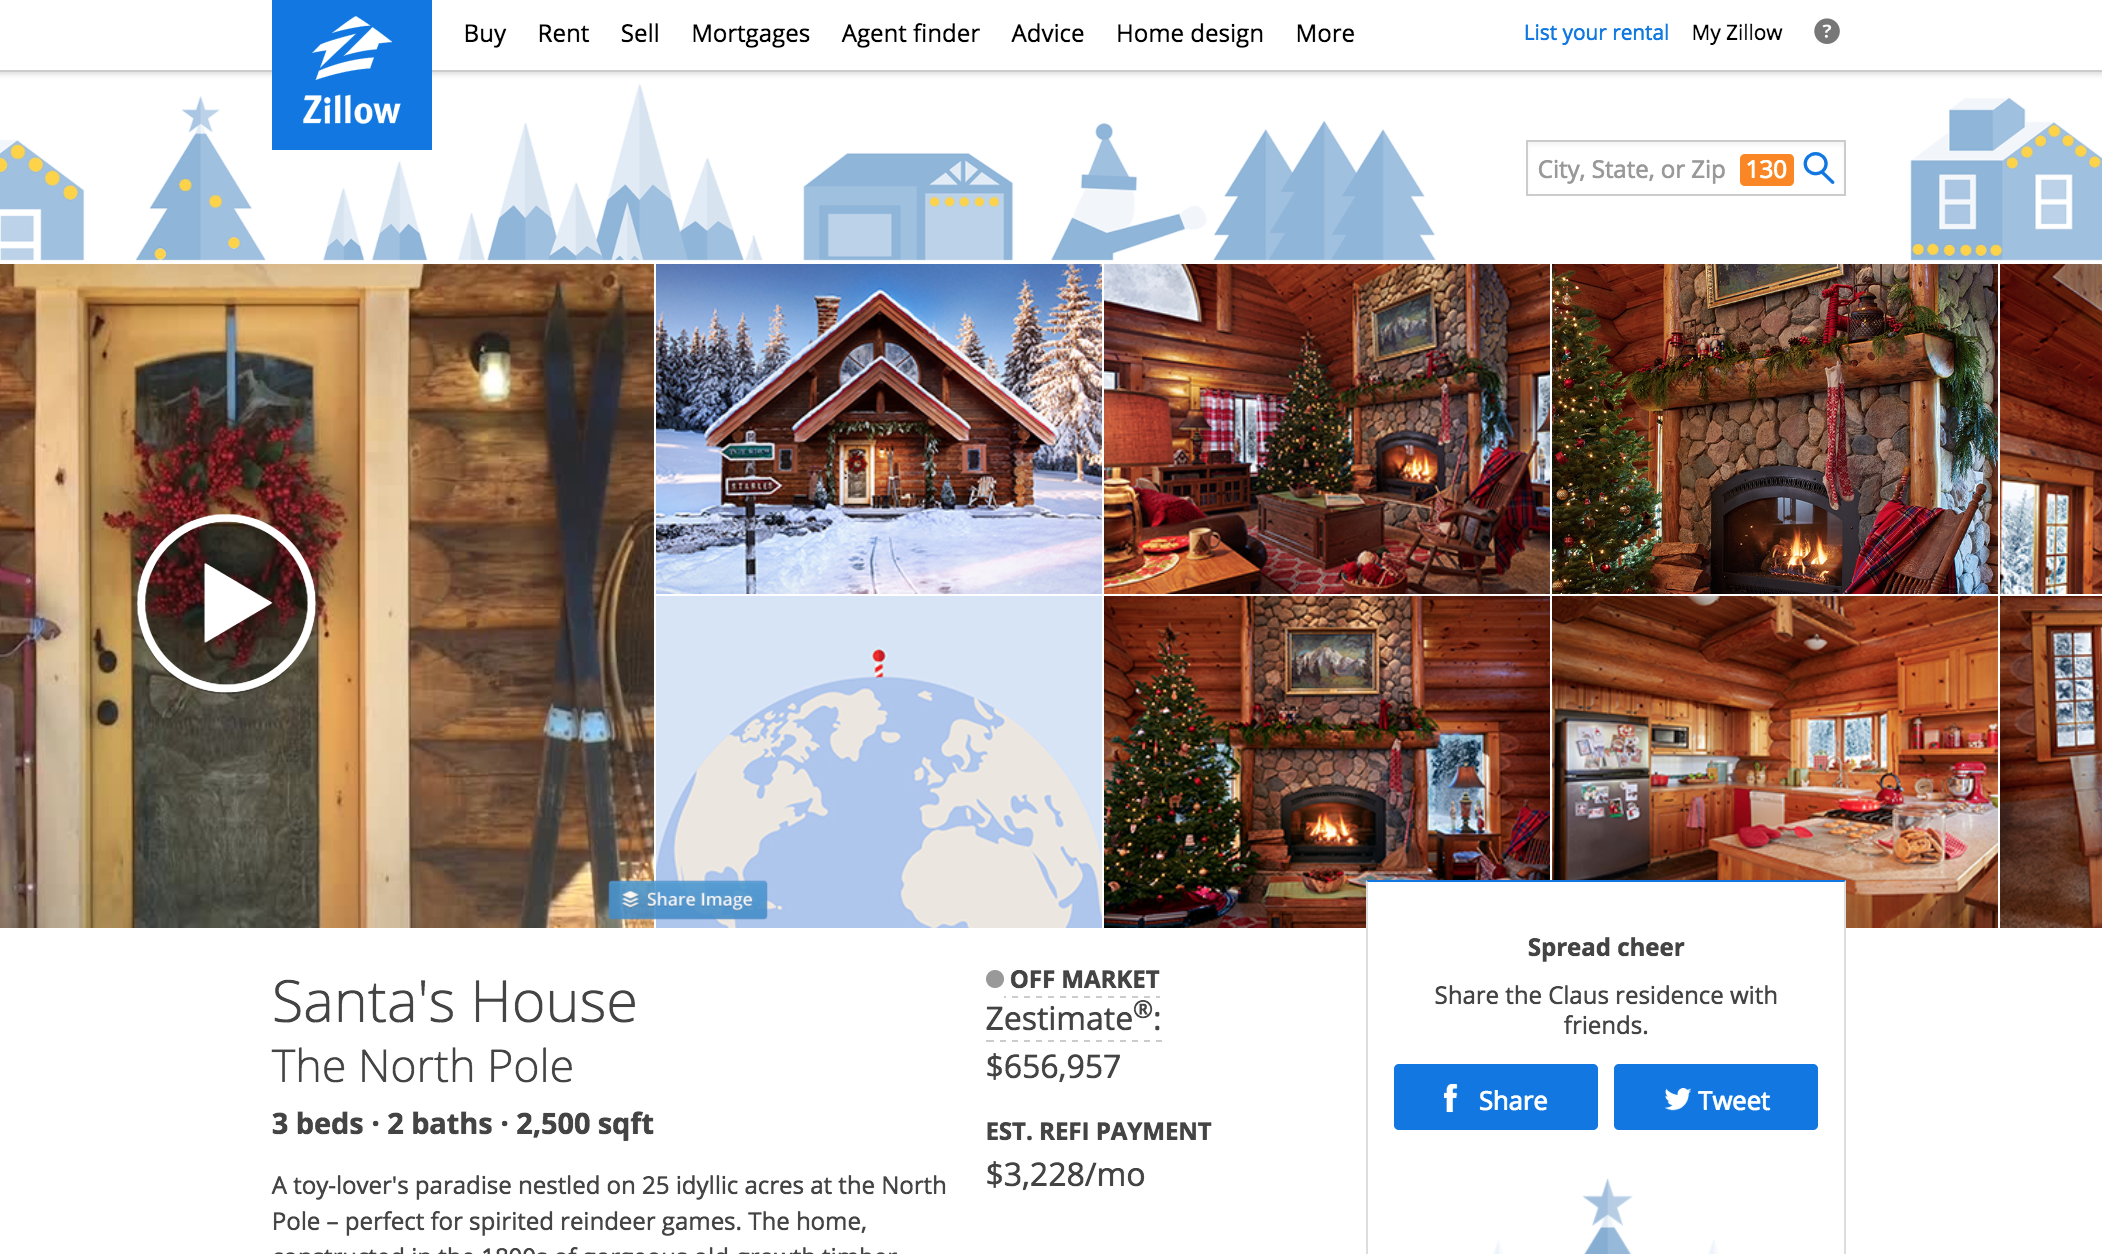This screenshot has height=1254, width=2102.
Task: Tweet the Claus residence
Action: pyautogui.click(x=1715, y=1097)
